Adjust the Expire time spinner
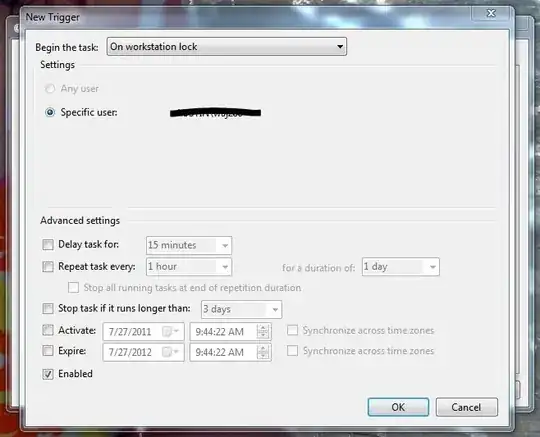This screenshot has width=540, height=437. (263, 352)
